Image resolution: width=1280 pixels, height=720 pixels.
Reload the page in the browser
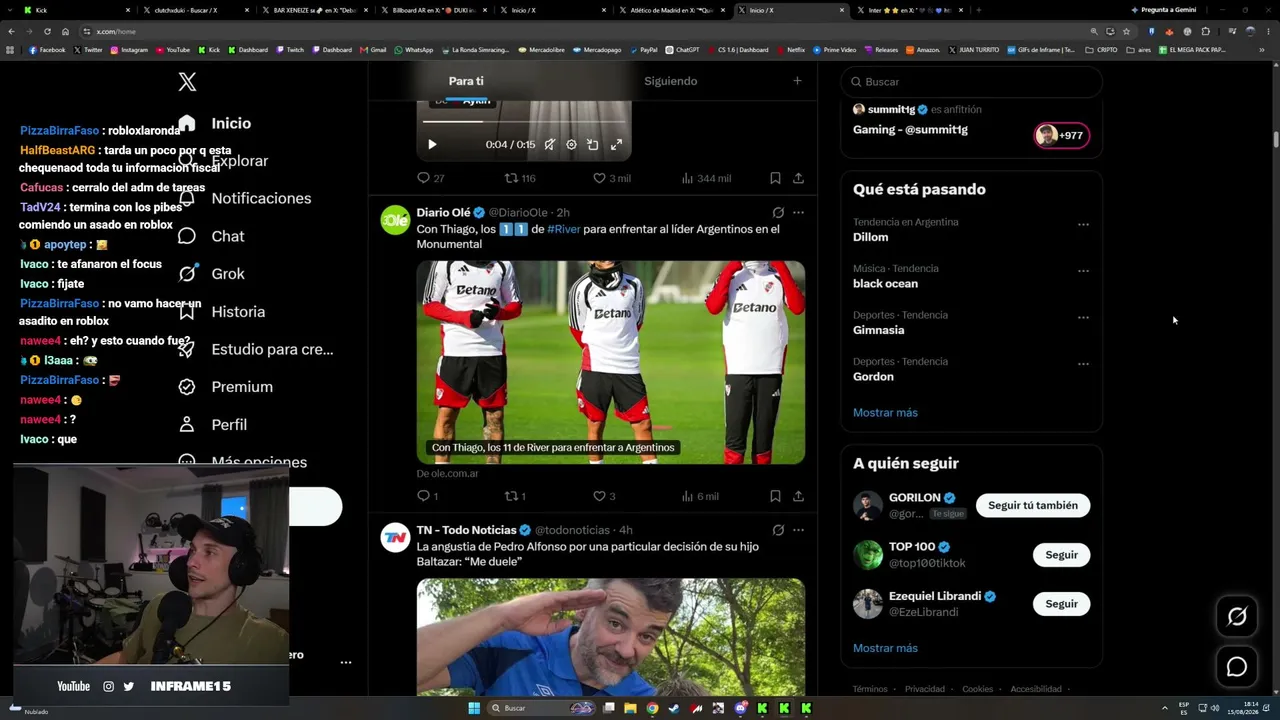point(46,31)
